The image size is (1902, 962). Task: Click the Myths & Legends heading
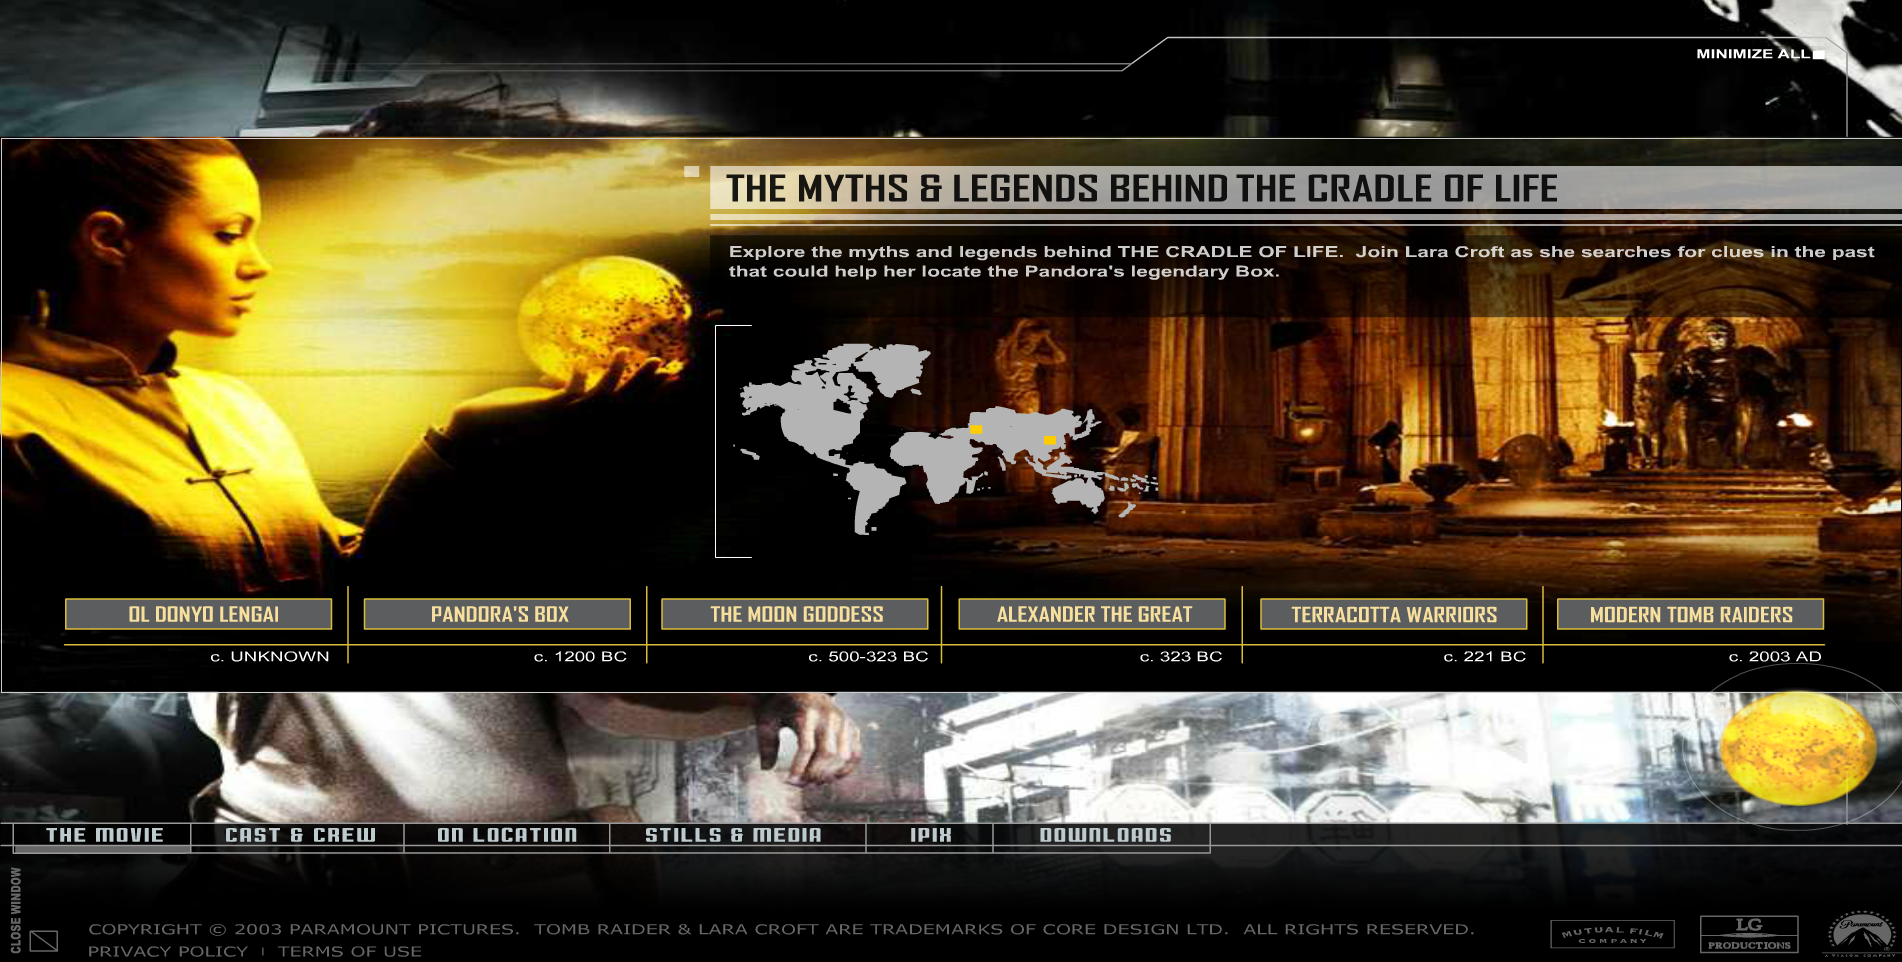click(x=1141, y=188)
